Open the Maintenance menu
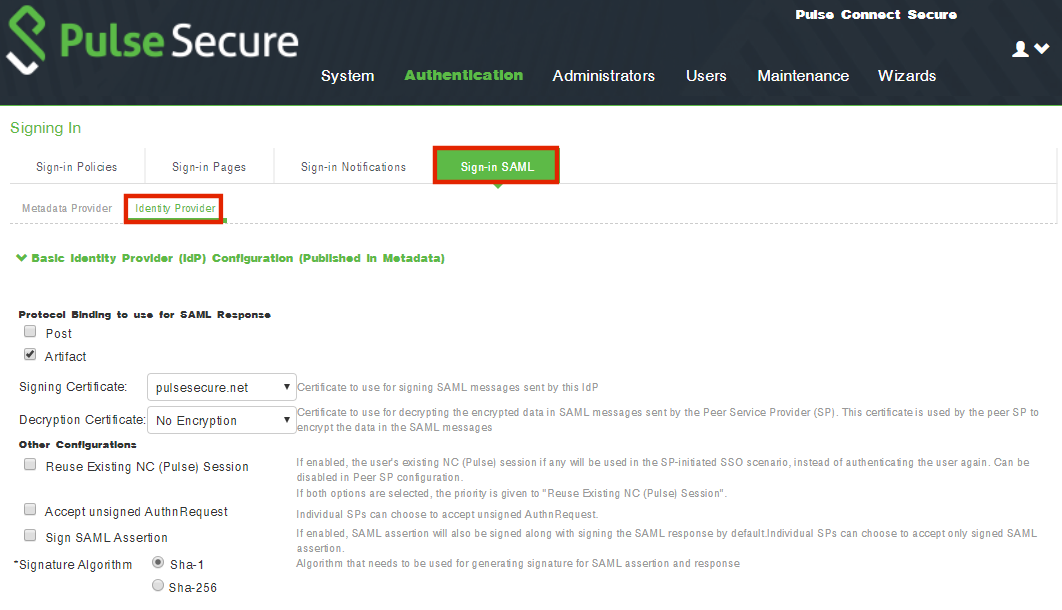The width and height of the screenshot is (1062, 610). click(x=803, y=76)
